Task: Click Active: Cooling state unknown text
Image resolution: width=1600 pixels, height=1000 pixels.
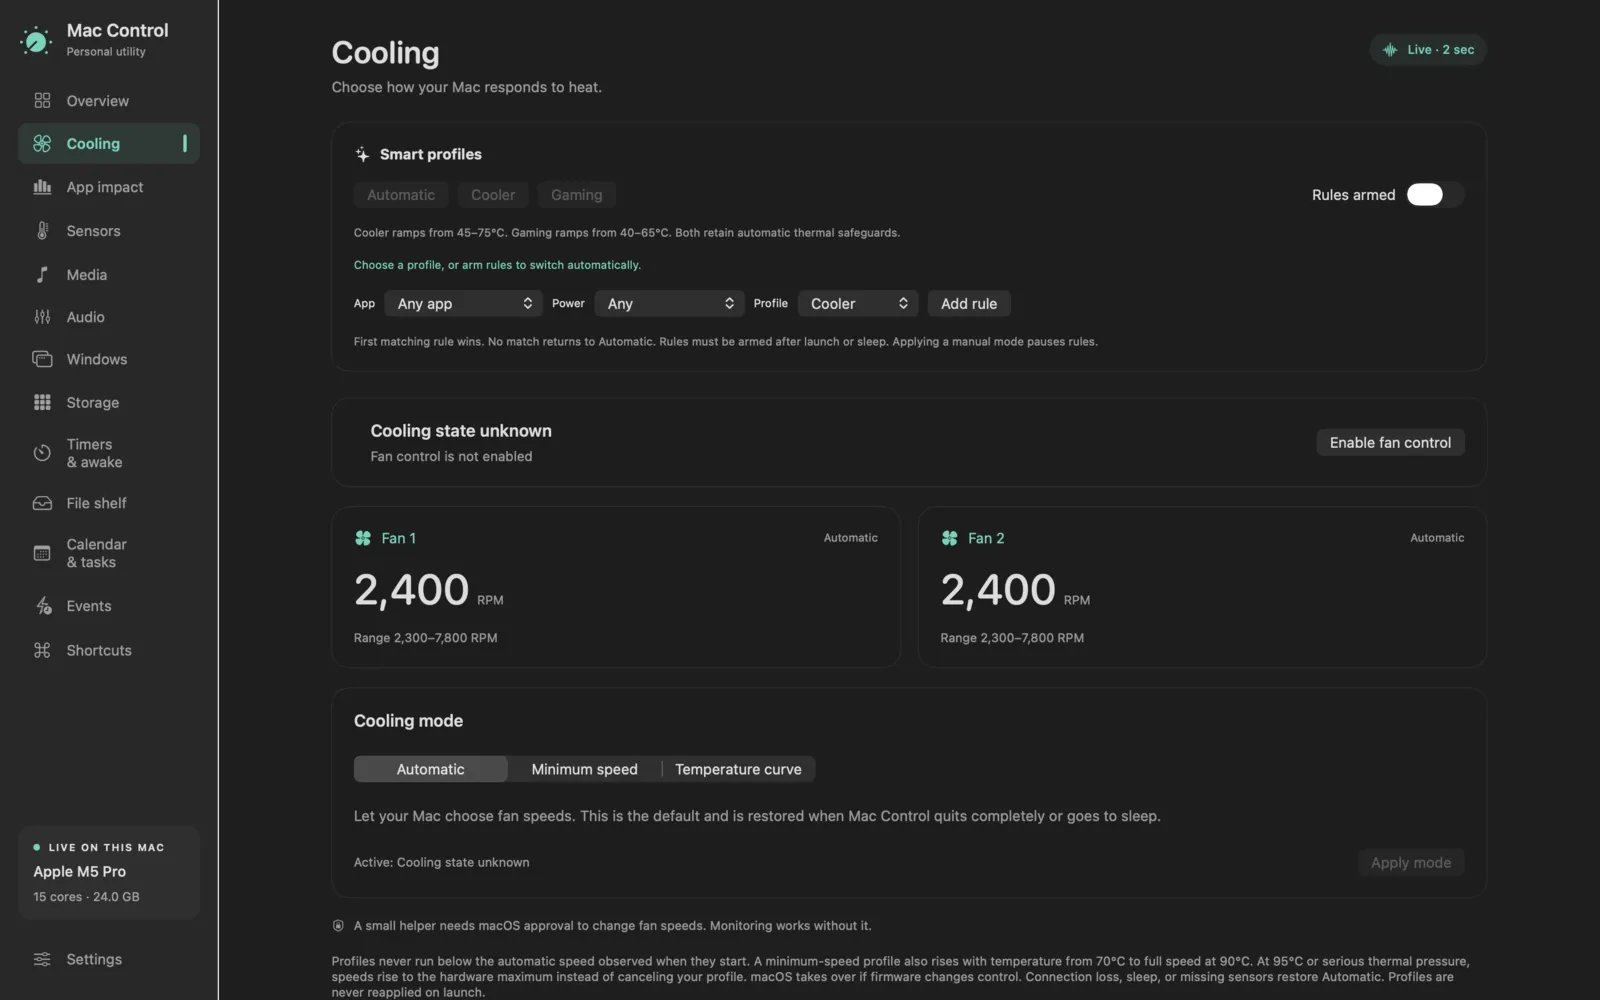Action: pyautogui.click(x=442, y=862)
